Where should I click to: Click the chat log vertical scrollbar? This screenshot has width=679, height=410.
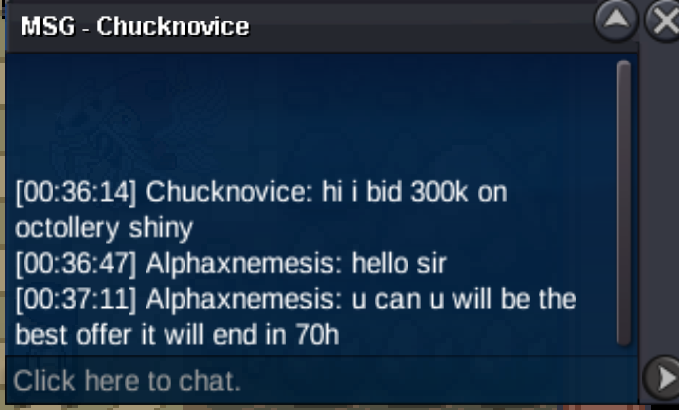point(624,203)
